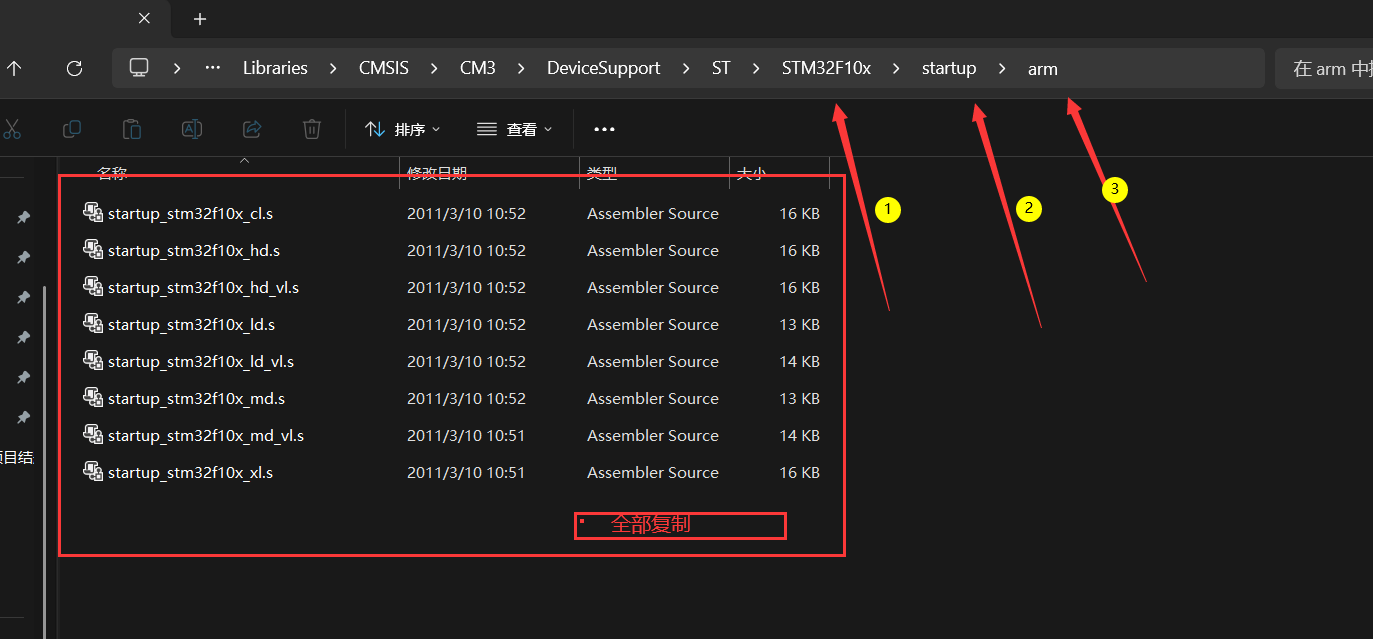Image resolution: width=1373 pixels, height=639 pixels.
Task: Expand chevron after ST breadcrumb
Action: 756,68
